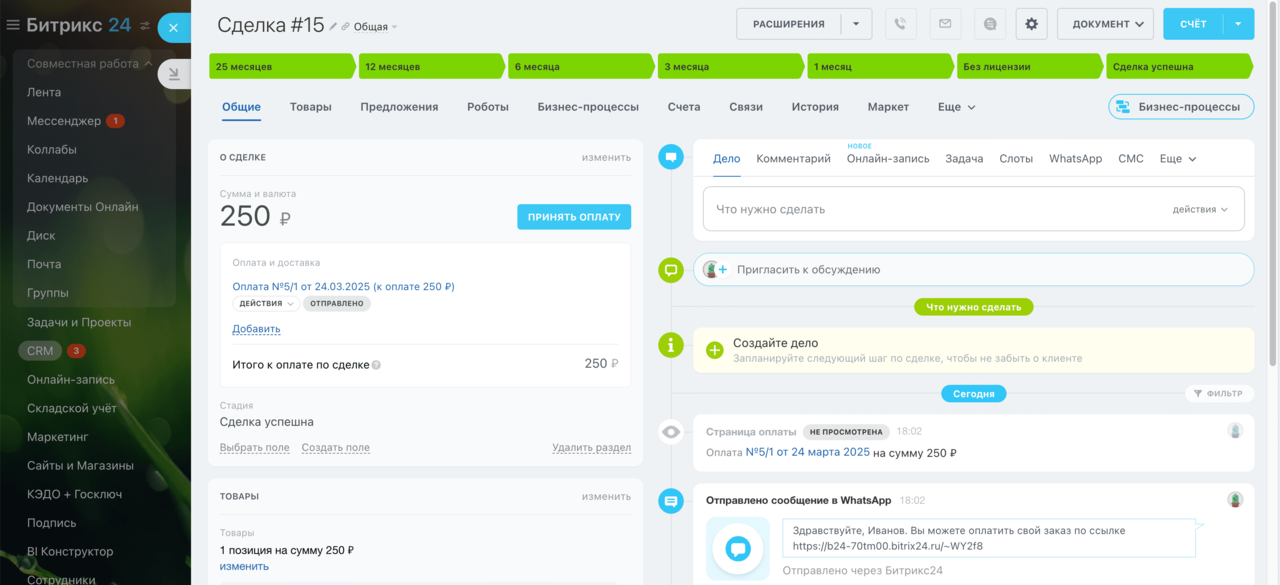Open the действия dropdown under Оплата №5/1
Image resolution: width=1280 pixels, height=585 pixels.
(266, 303)
